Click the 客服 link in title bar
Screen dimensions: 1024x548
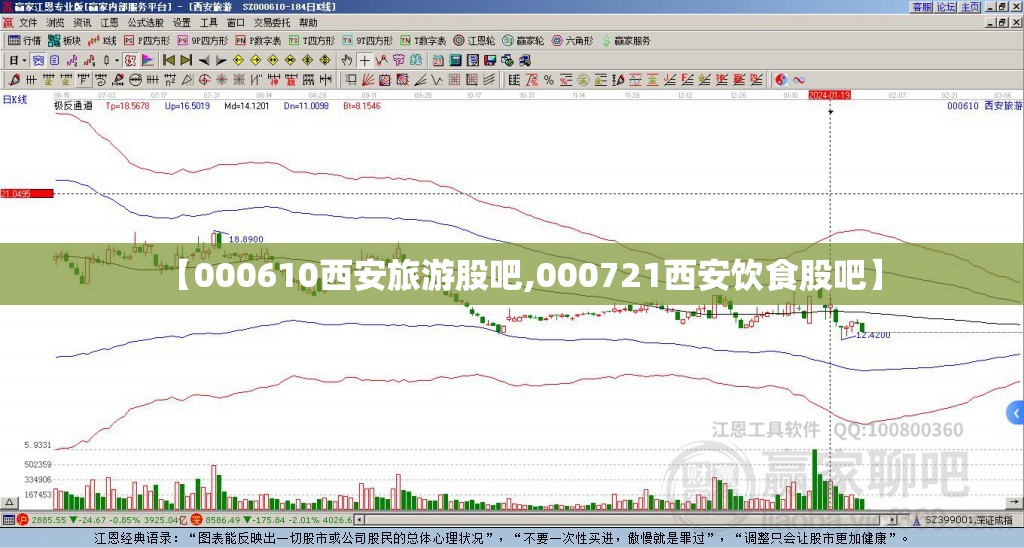pyautogui.click(x=922, y=7)
